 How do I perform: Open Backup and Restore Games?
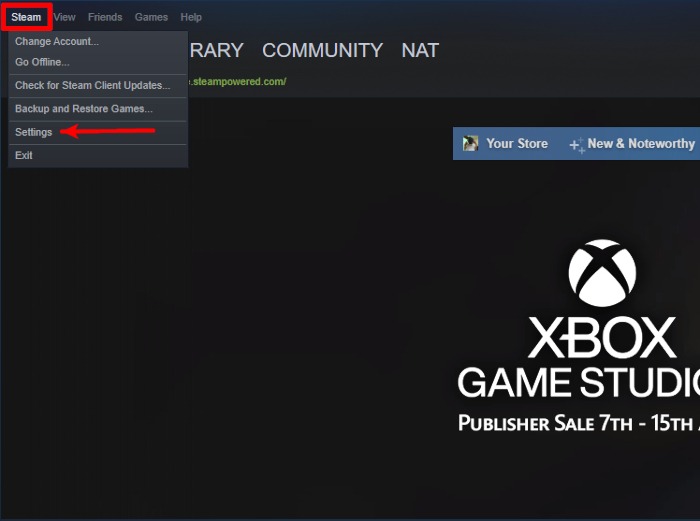click(x=98, y=108)
